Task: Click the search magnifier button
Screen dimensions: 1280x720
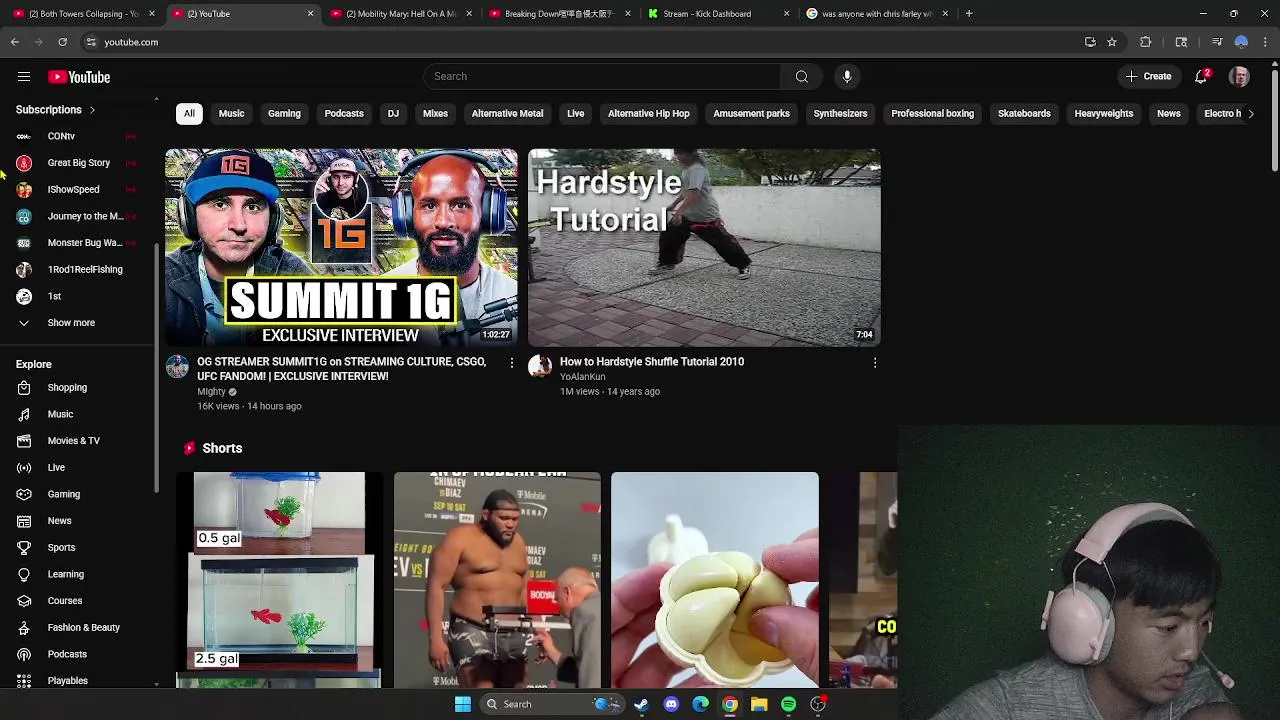Action: pos(801,77)
